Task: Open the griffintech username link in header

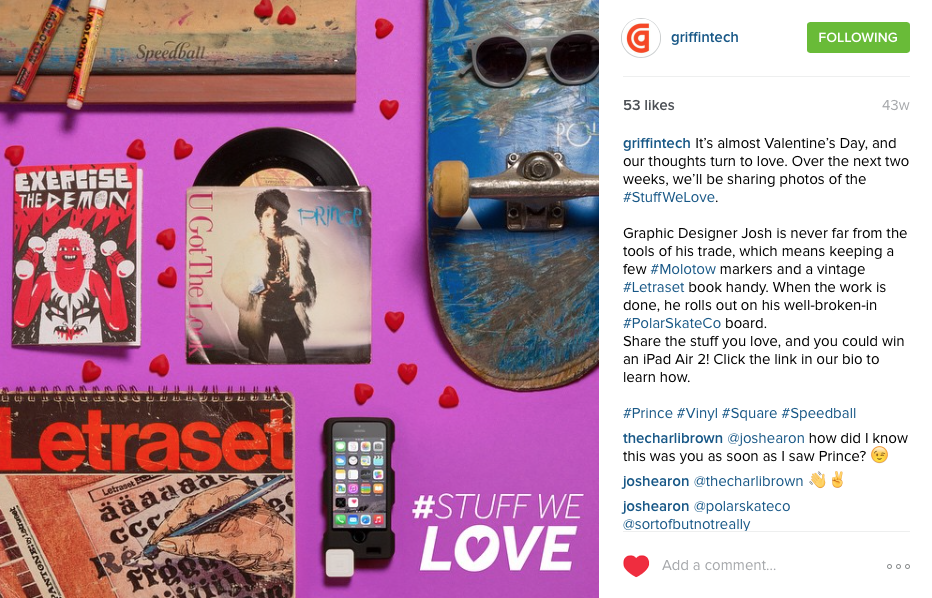Action: click(704, 37)
